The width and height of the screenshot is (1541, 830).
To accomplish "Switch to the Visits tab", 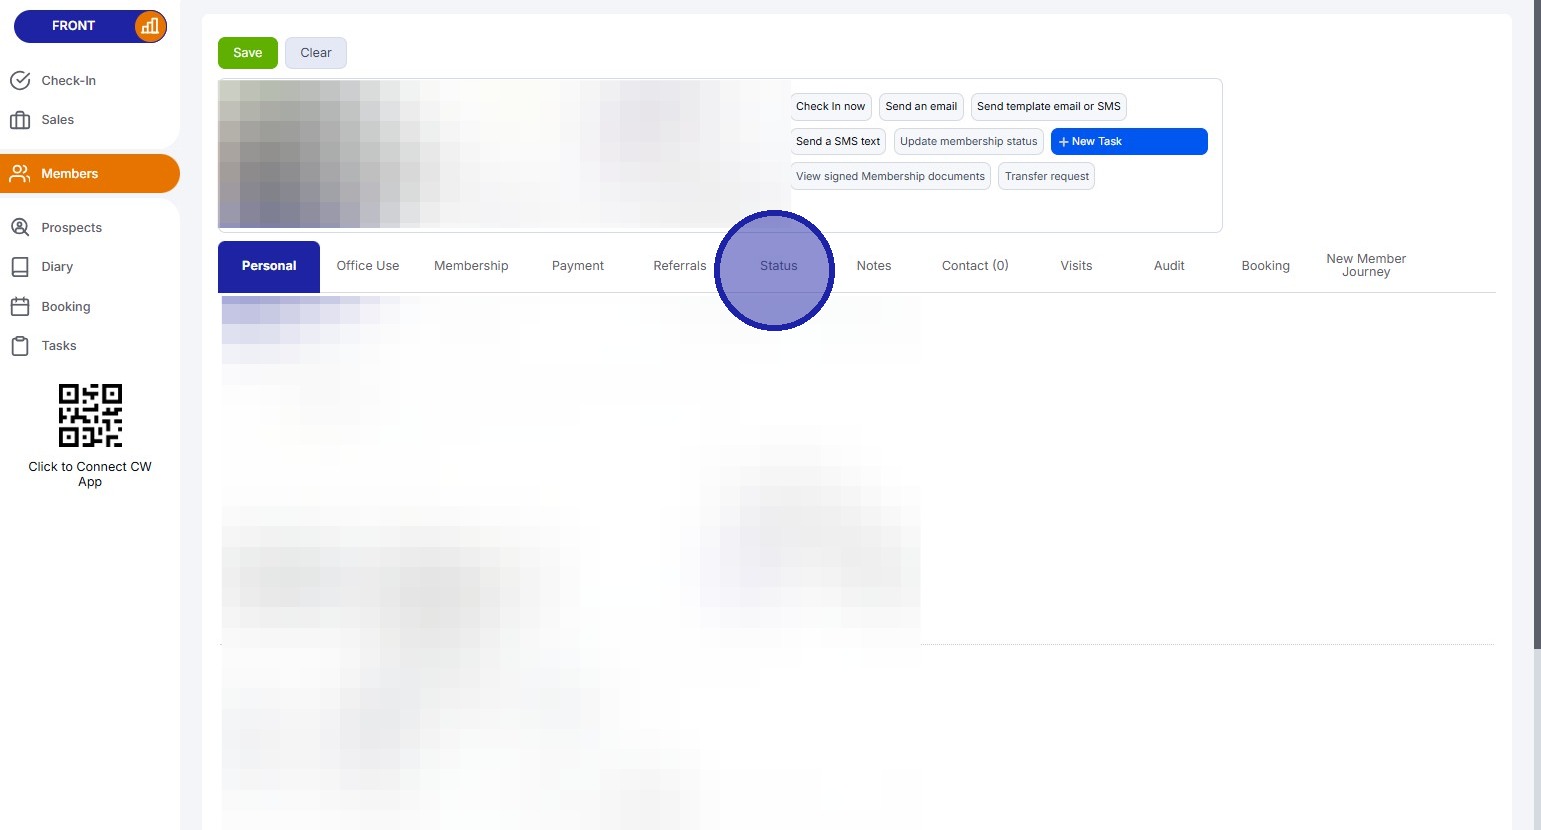I will coord(1076,266).
